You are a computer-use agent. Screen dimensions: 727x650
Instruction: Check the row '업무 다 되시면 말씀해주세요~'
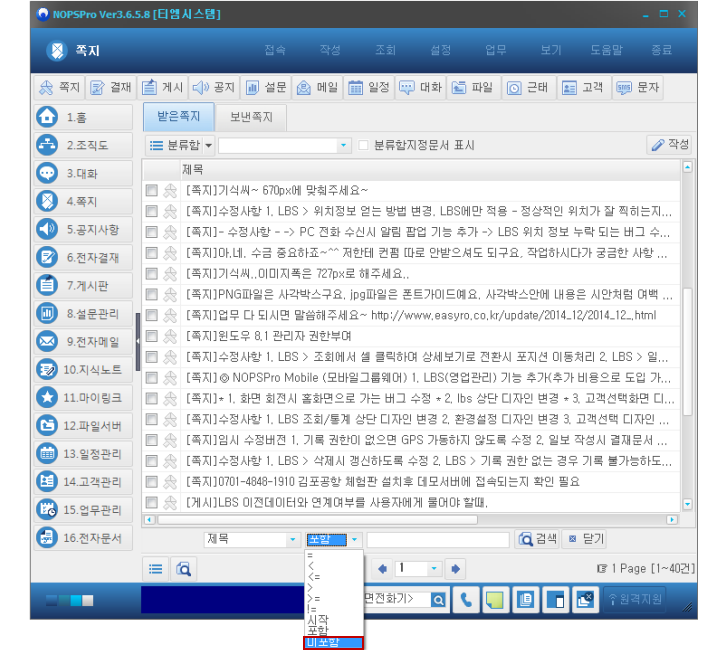152,315
